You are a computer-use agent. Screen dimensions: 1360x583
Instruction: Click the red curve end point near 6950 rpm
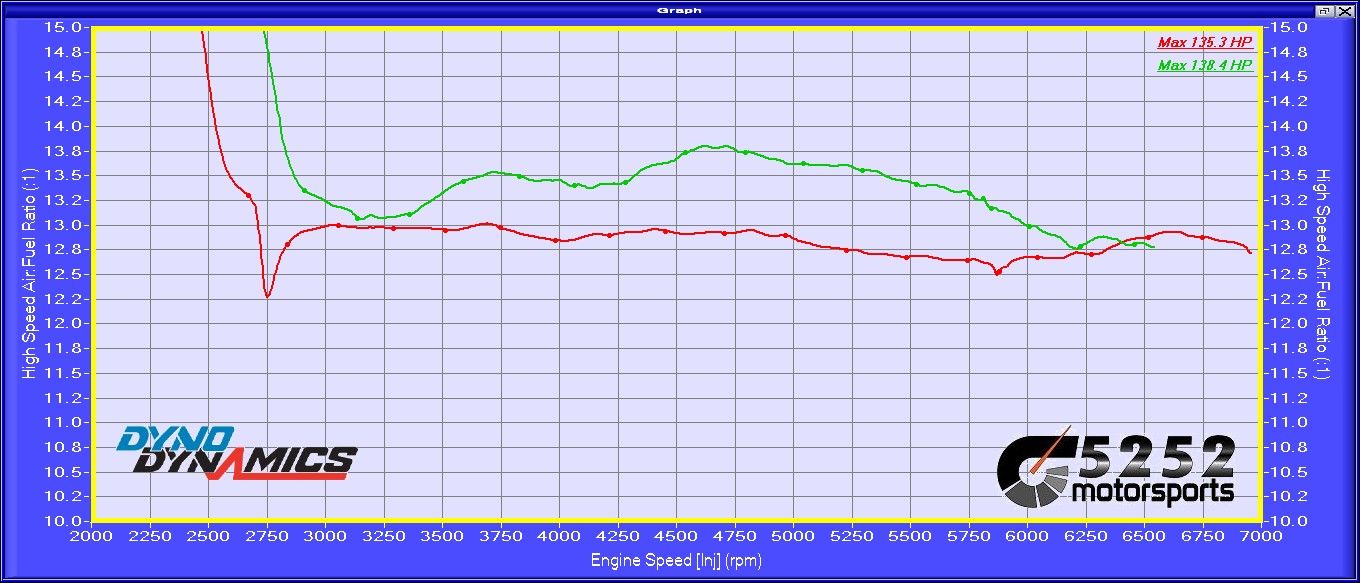pyautogui.click(x=1250, y=252)
